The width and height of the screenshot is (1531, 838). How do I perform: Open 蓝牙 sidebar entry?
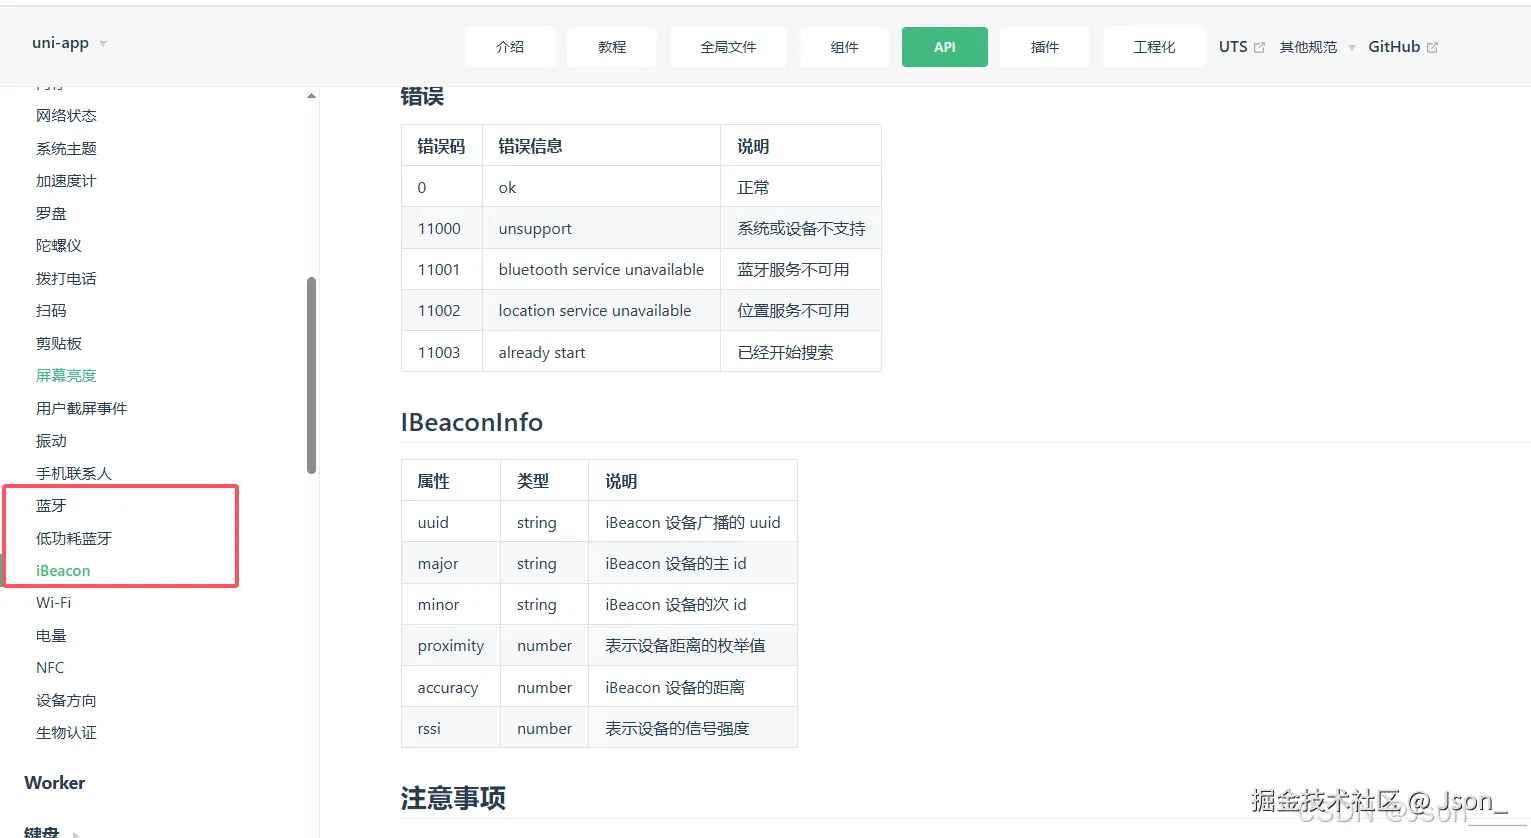coord(51,506)
